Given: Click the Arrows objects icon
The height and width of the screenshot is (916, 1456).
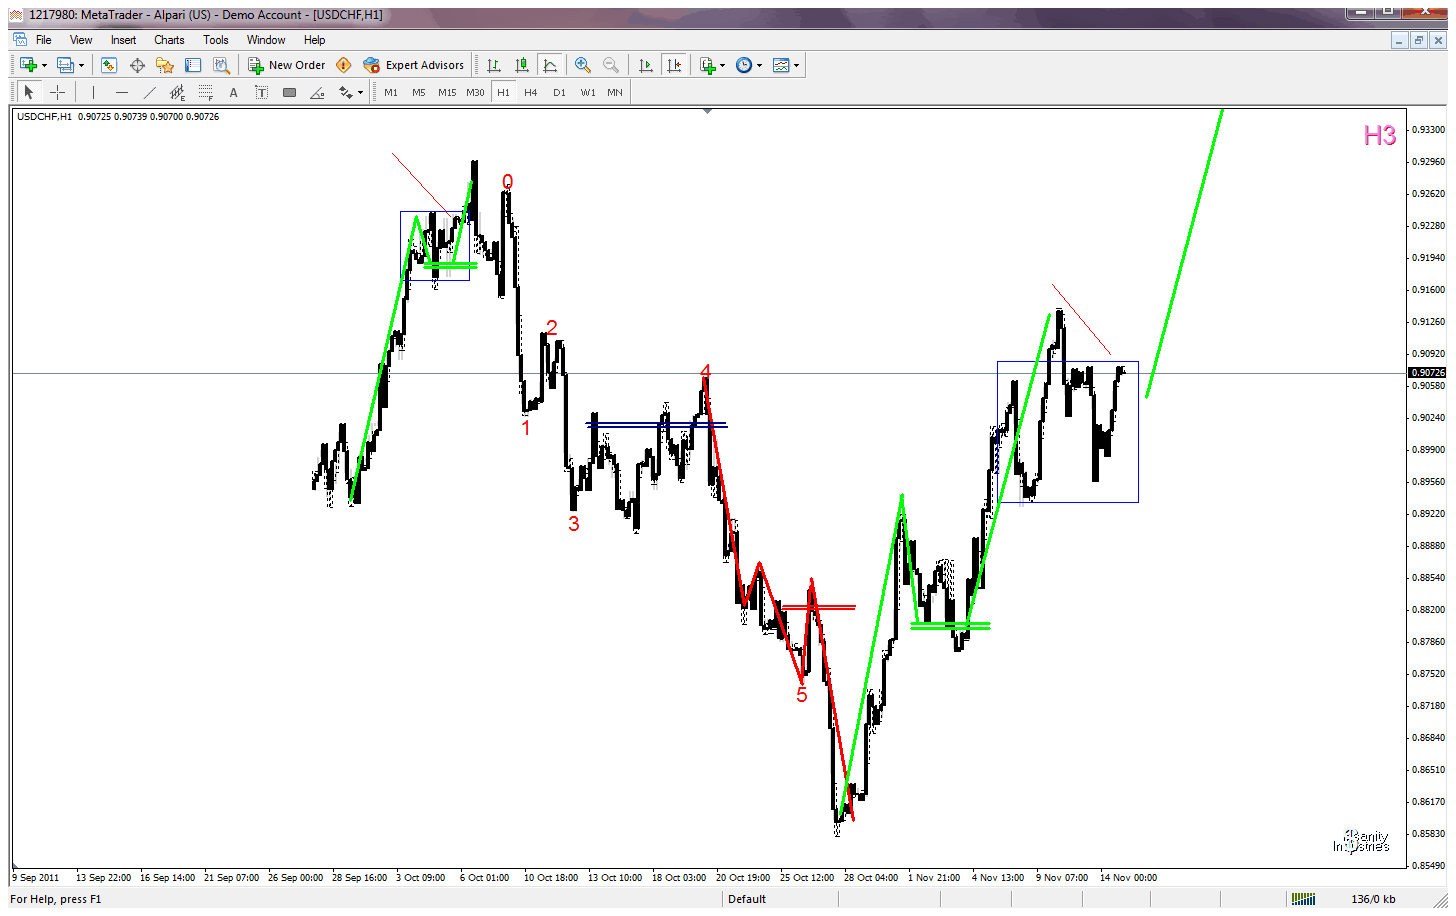Looking at the screenshot, I should coord(345,92).
